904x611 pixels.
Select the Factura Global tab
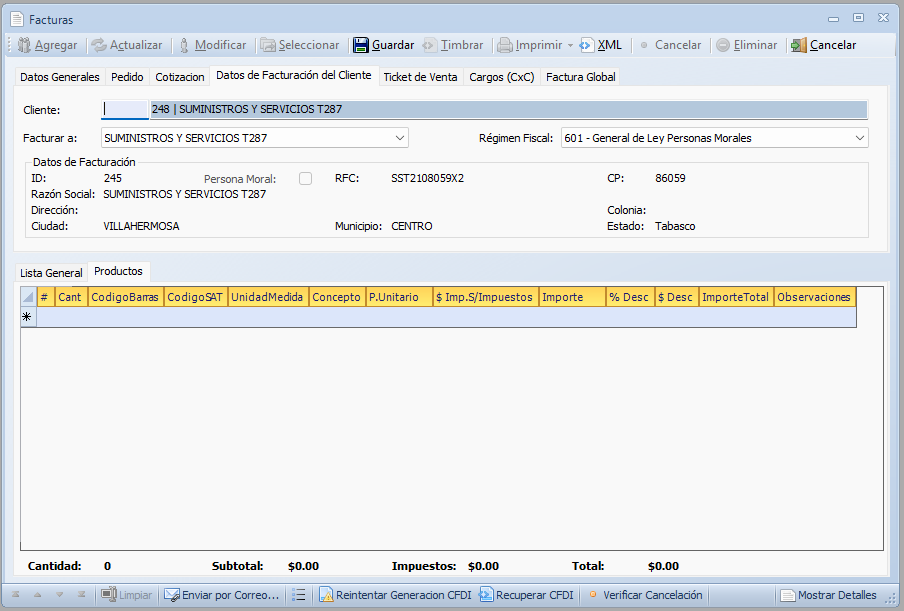click(580, 77)
